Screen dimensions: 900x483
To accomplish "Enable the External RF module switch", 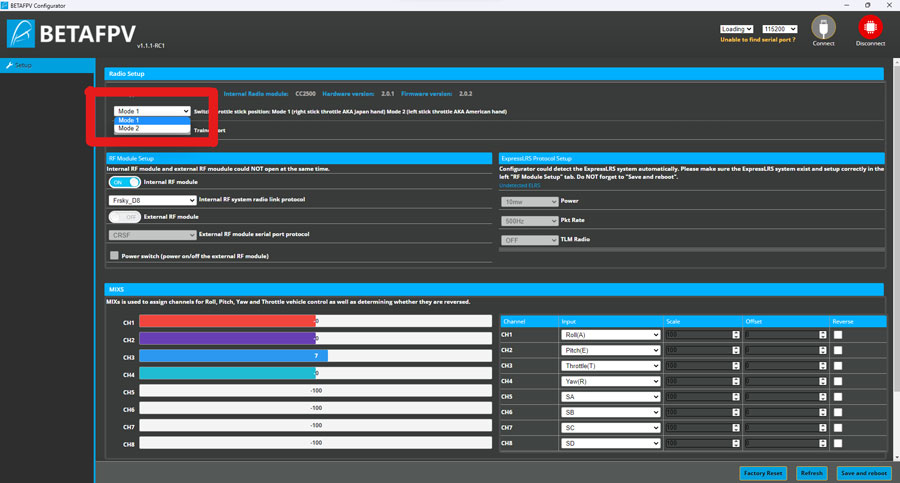I will pos(125,217).
